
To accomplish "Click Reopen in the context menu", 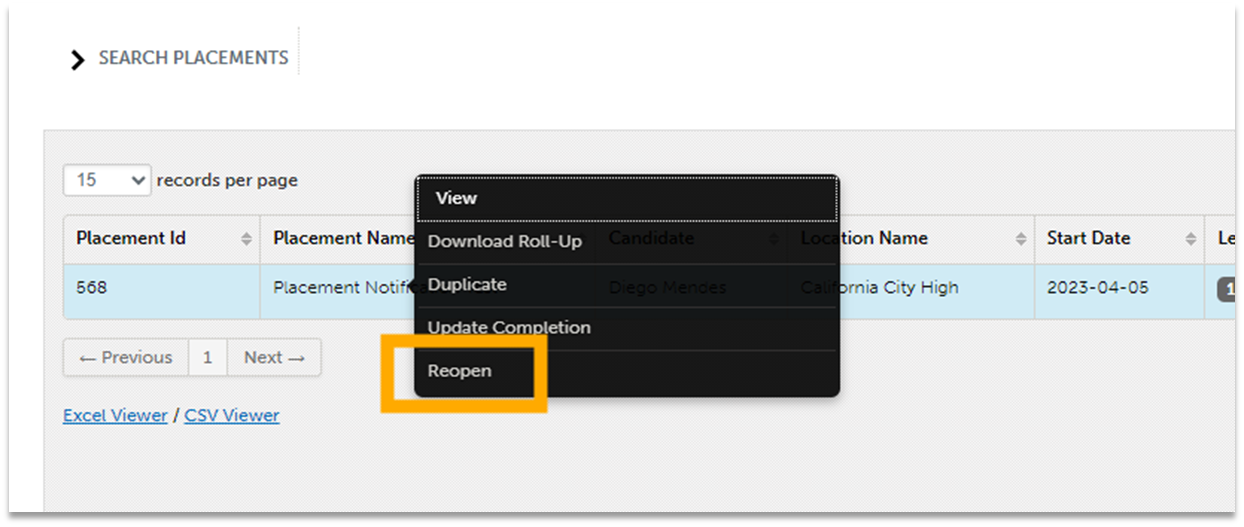I will click(627, 371).
